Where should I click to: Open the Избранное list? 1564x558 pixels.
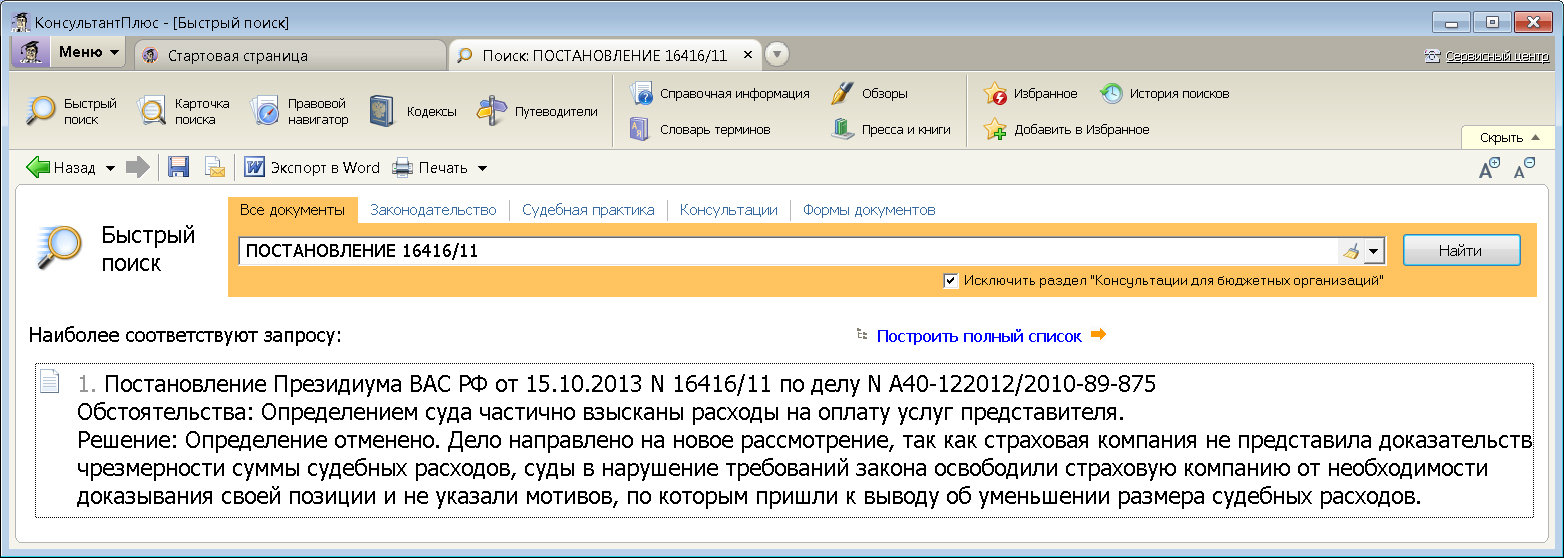[1031, 93]
